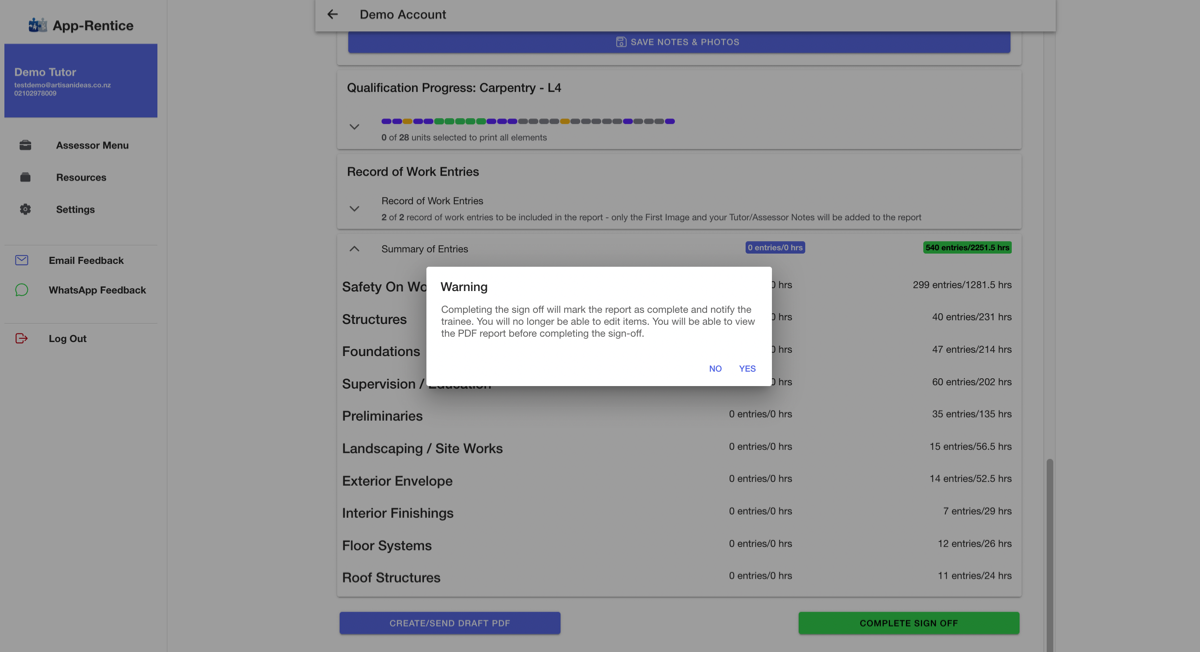The height and width of the screenshot is (652, 1200).
Task: Click the Assessor Menu briefcase icon
Action: tap(25, 145)
